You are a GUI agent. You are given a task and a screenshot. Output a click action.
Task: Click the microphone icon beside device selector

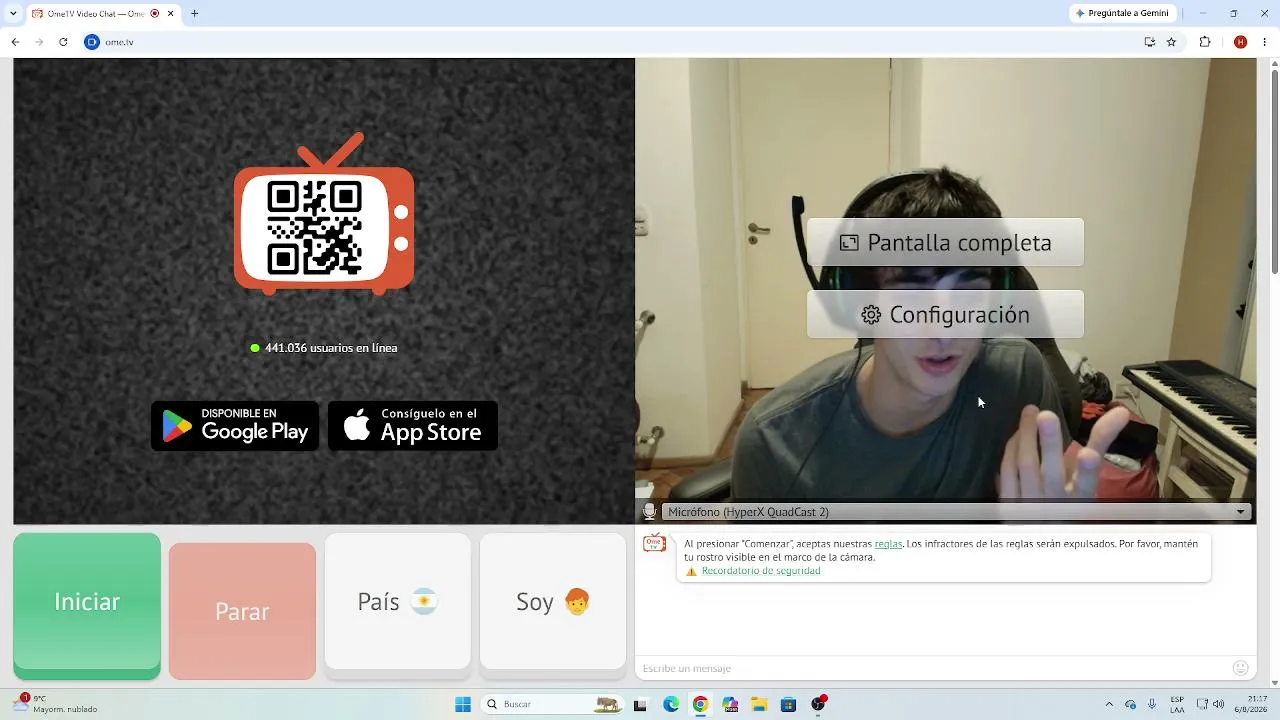click(x=649, y=512)
